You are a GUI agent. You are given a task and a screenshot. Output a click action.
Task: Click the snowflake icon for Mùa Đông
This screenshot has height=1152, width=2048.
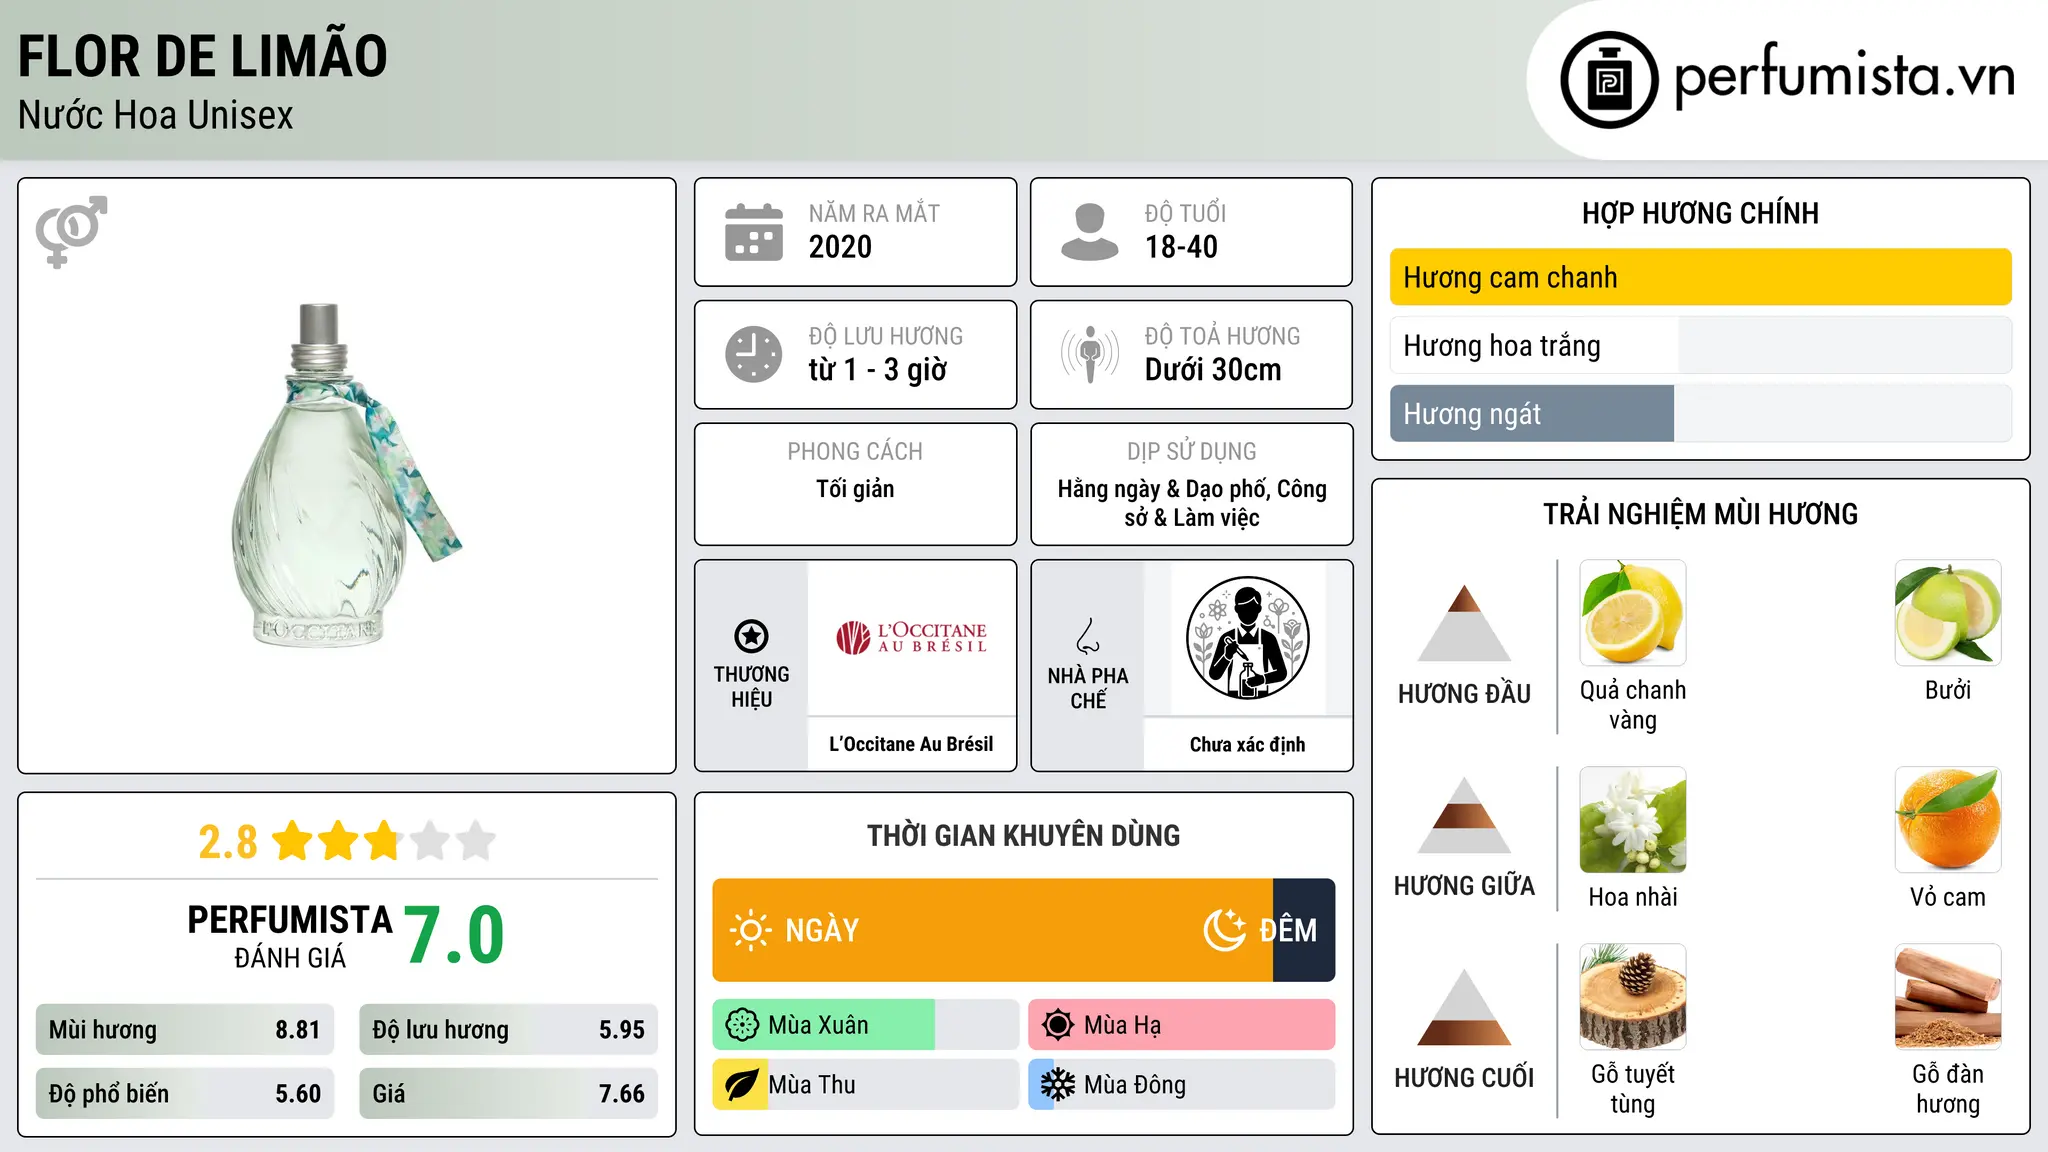pyautogui.click(x=1058, y=1085)
